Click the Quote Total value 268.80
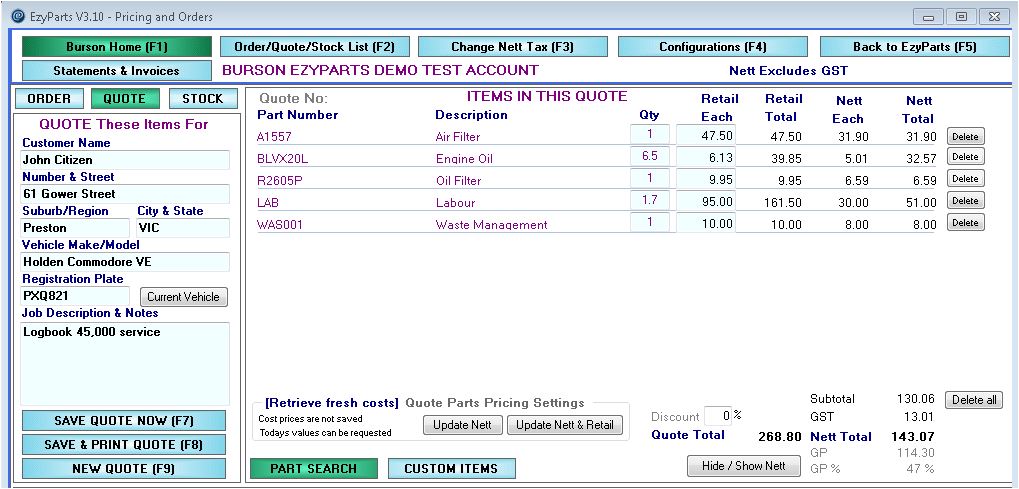Viewport: 1019px width, 489px height. pyautogui.click(x=780, y=438)
